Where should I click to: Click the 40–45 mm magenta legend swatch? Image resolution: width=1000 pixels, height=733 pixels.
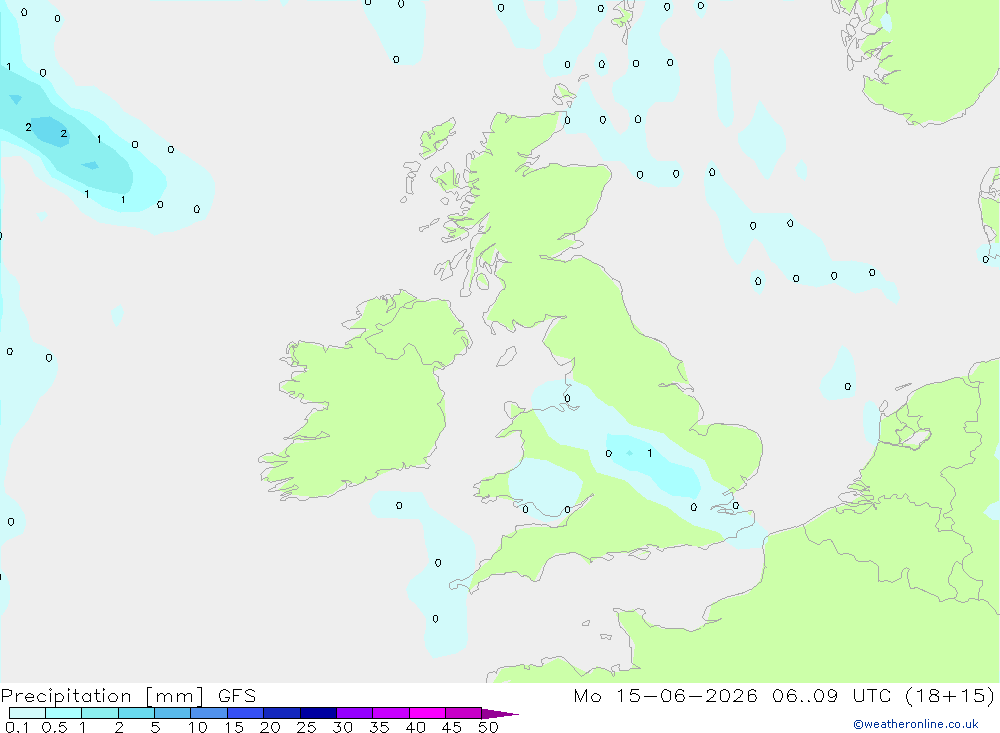point(427,713)
